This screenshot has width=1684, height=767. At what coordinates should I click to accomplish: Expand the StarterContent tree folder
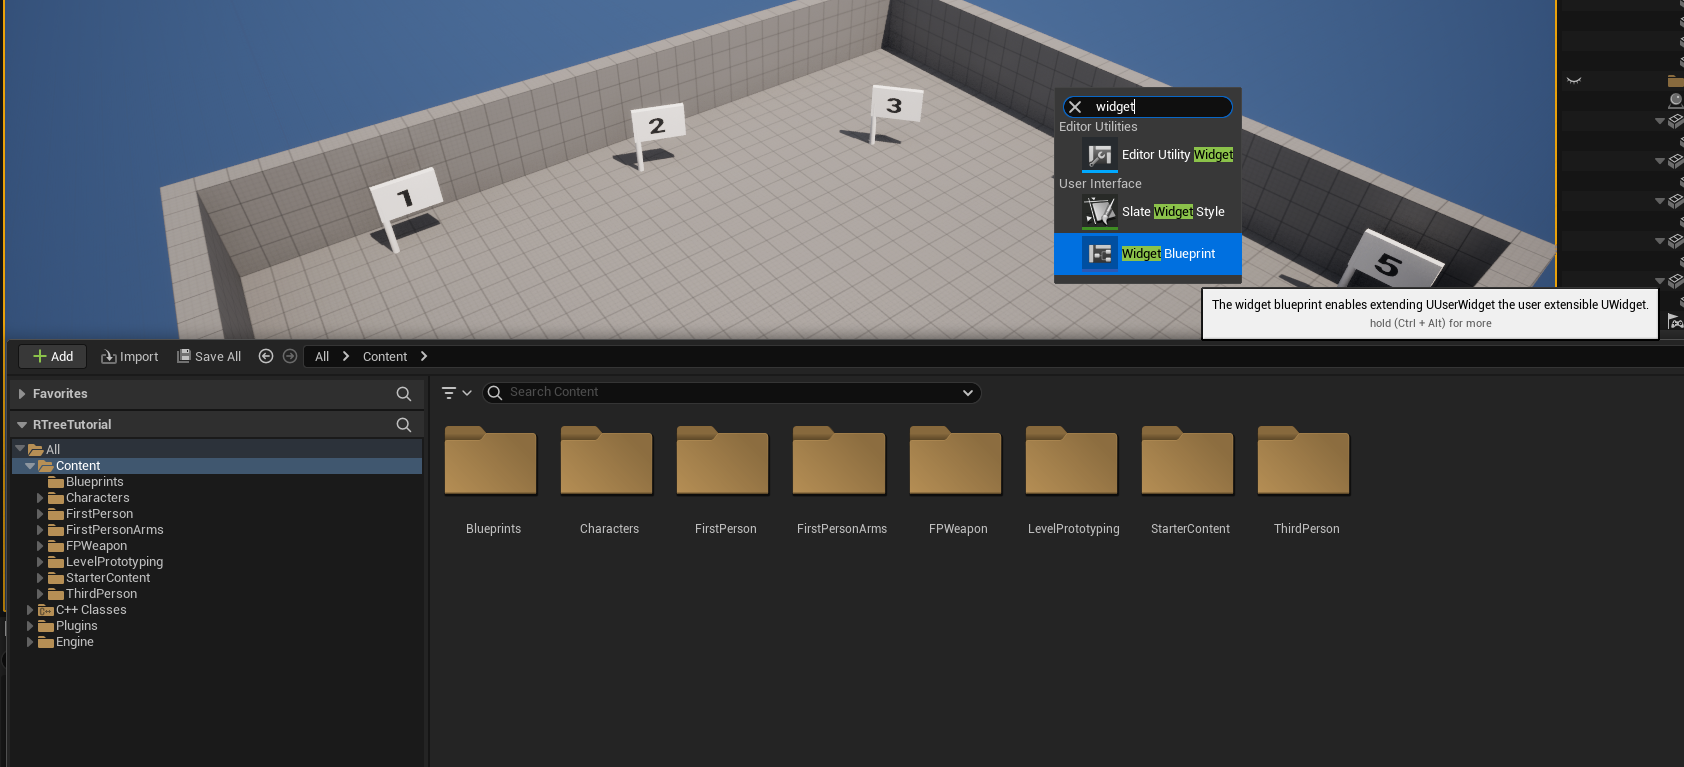[40, 578]
